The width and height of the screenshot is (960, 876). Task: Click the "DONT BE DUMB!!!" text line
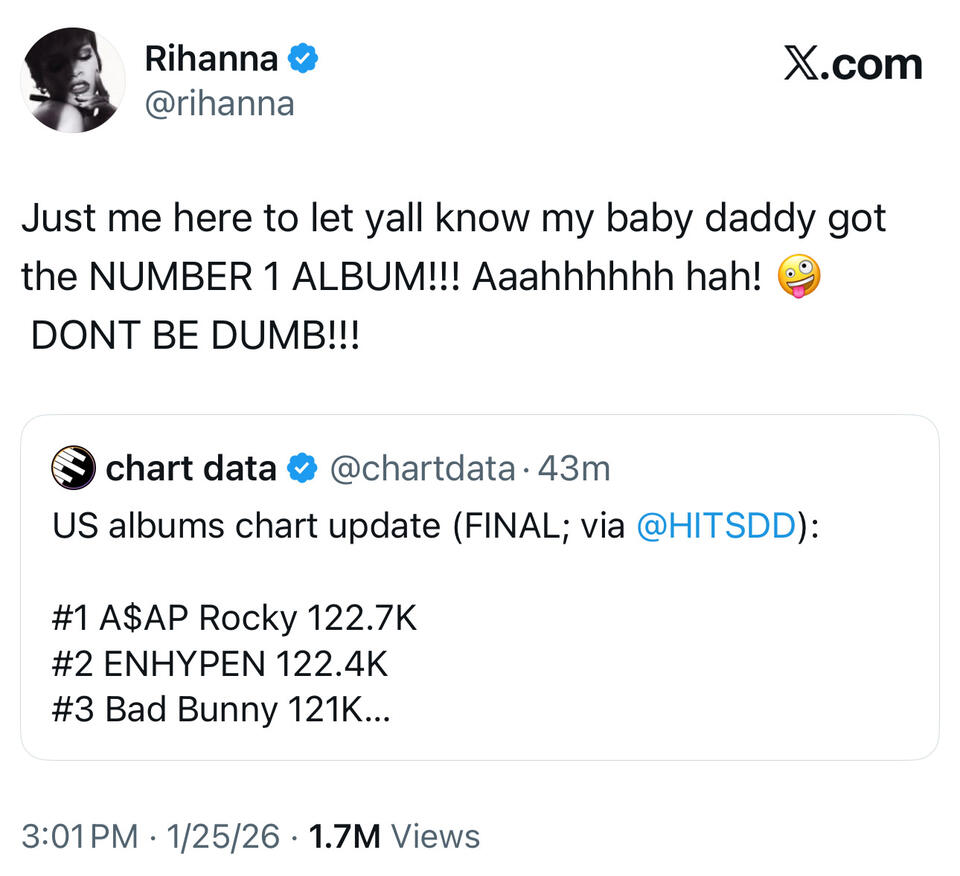tap(194, 336)
